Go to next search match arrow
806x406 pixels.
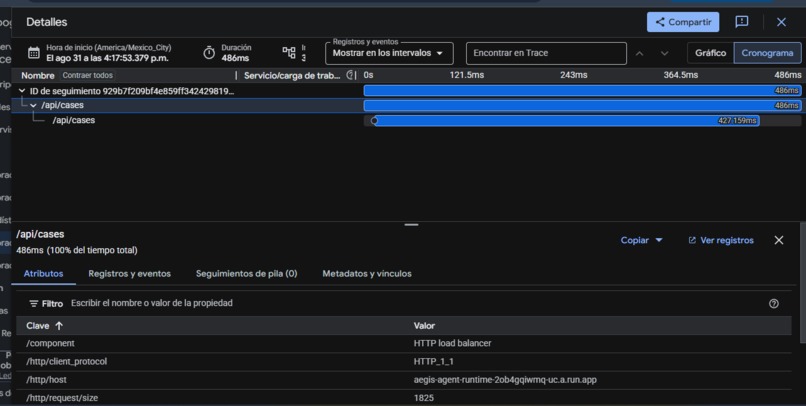coord(664,53)
